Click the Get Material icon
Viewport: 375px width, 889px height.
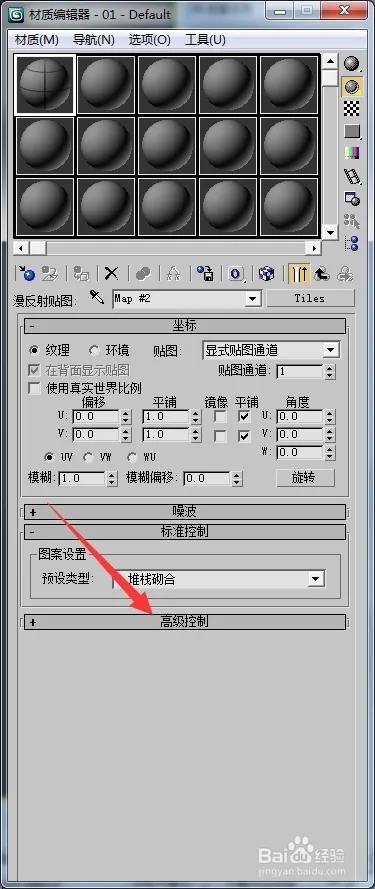click(26, 274)
